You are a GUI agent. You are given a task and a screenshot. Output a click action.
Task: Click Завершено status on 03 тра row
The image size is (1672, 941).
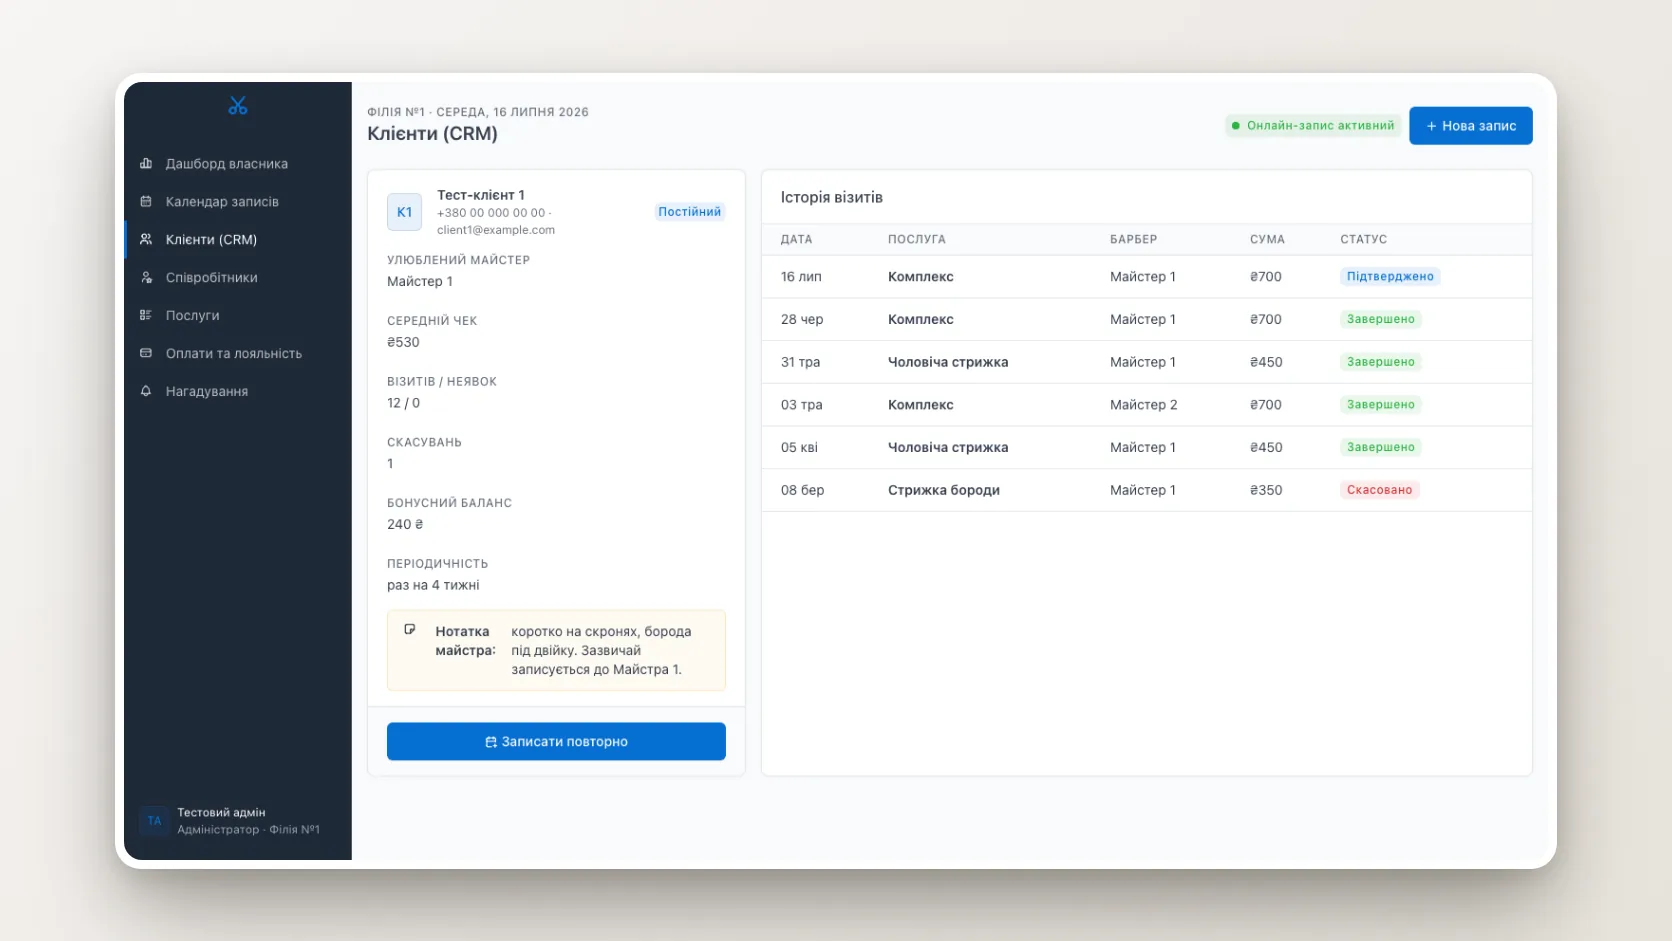coord(1380,405)
